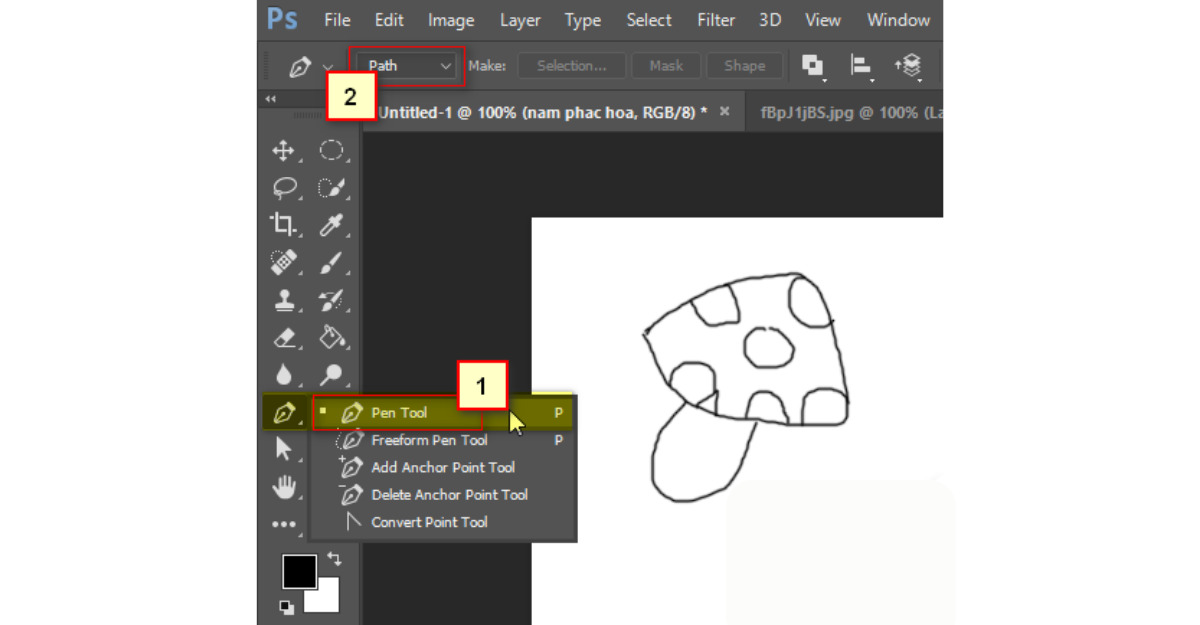The image size is (1200, 625).
Task: Select the Lasso tool
Action: coord(285,188)
